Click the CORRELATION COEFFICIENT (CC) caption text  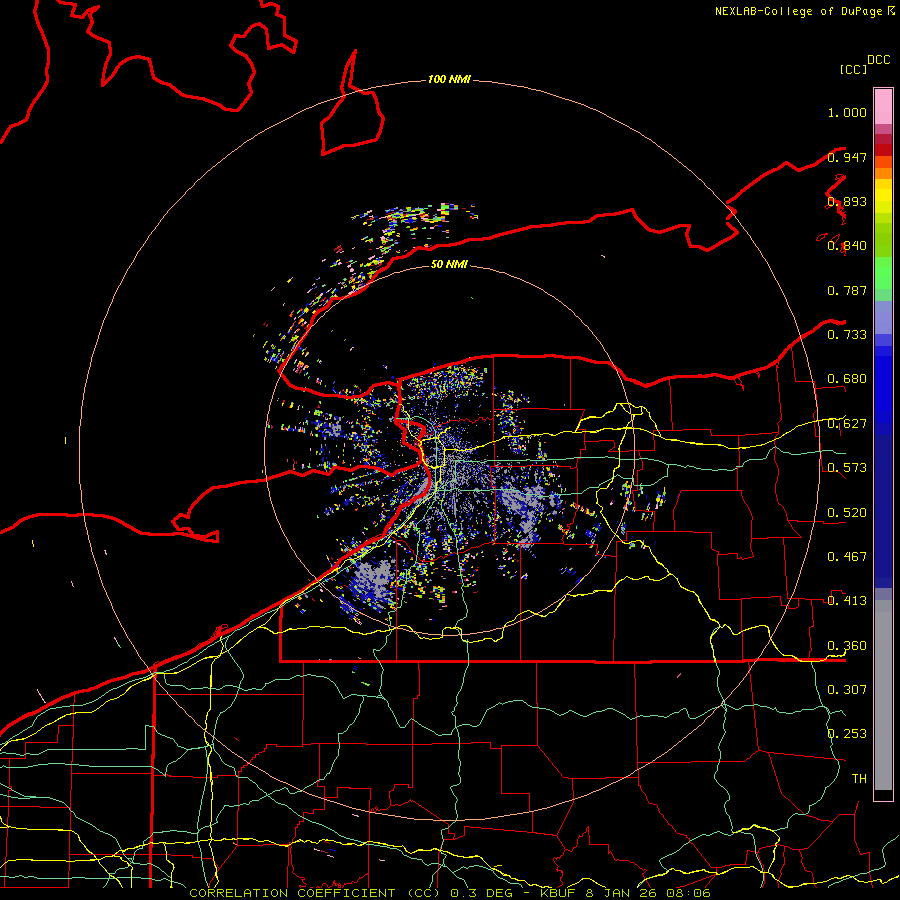[x=314, y=893]
